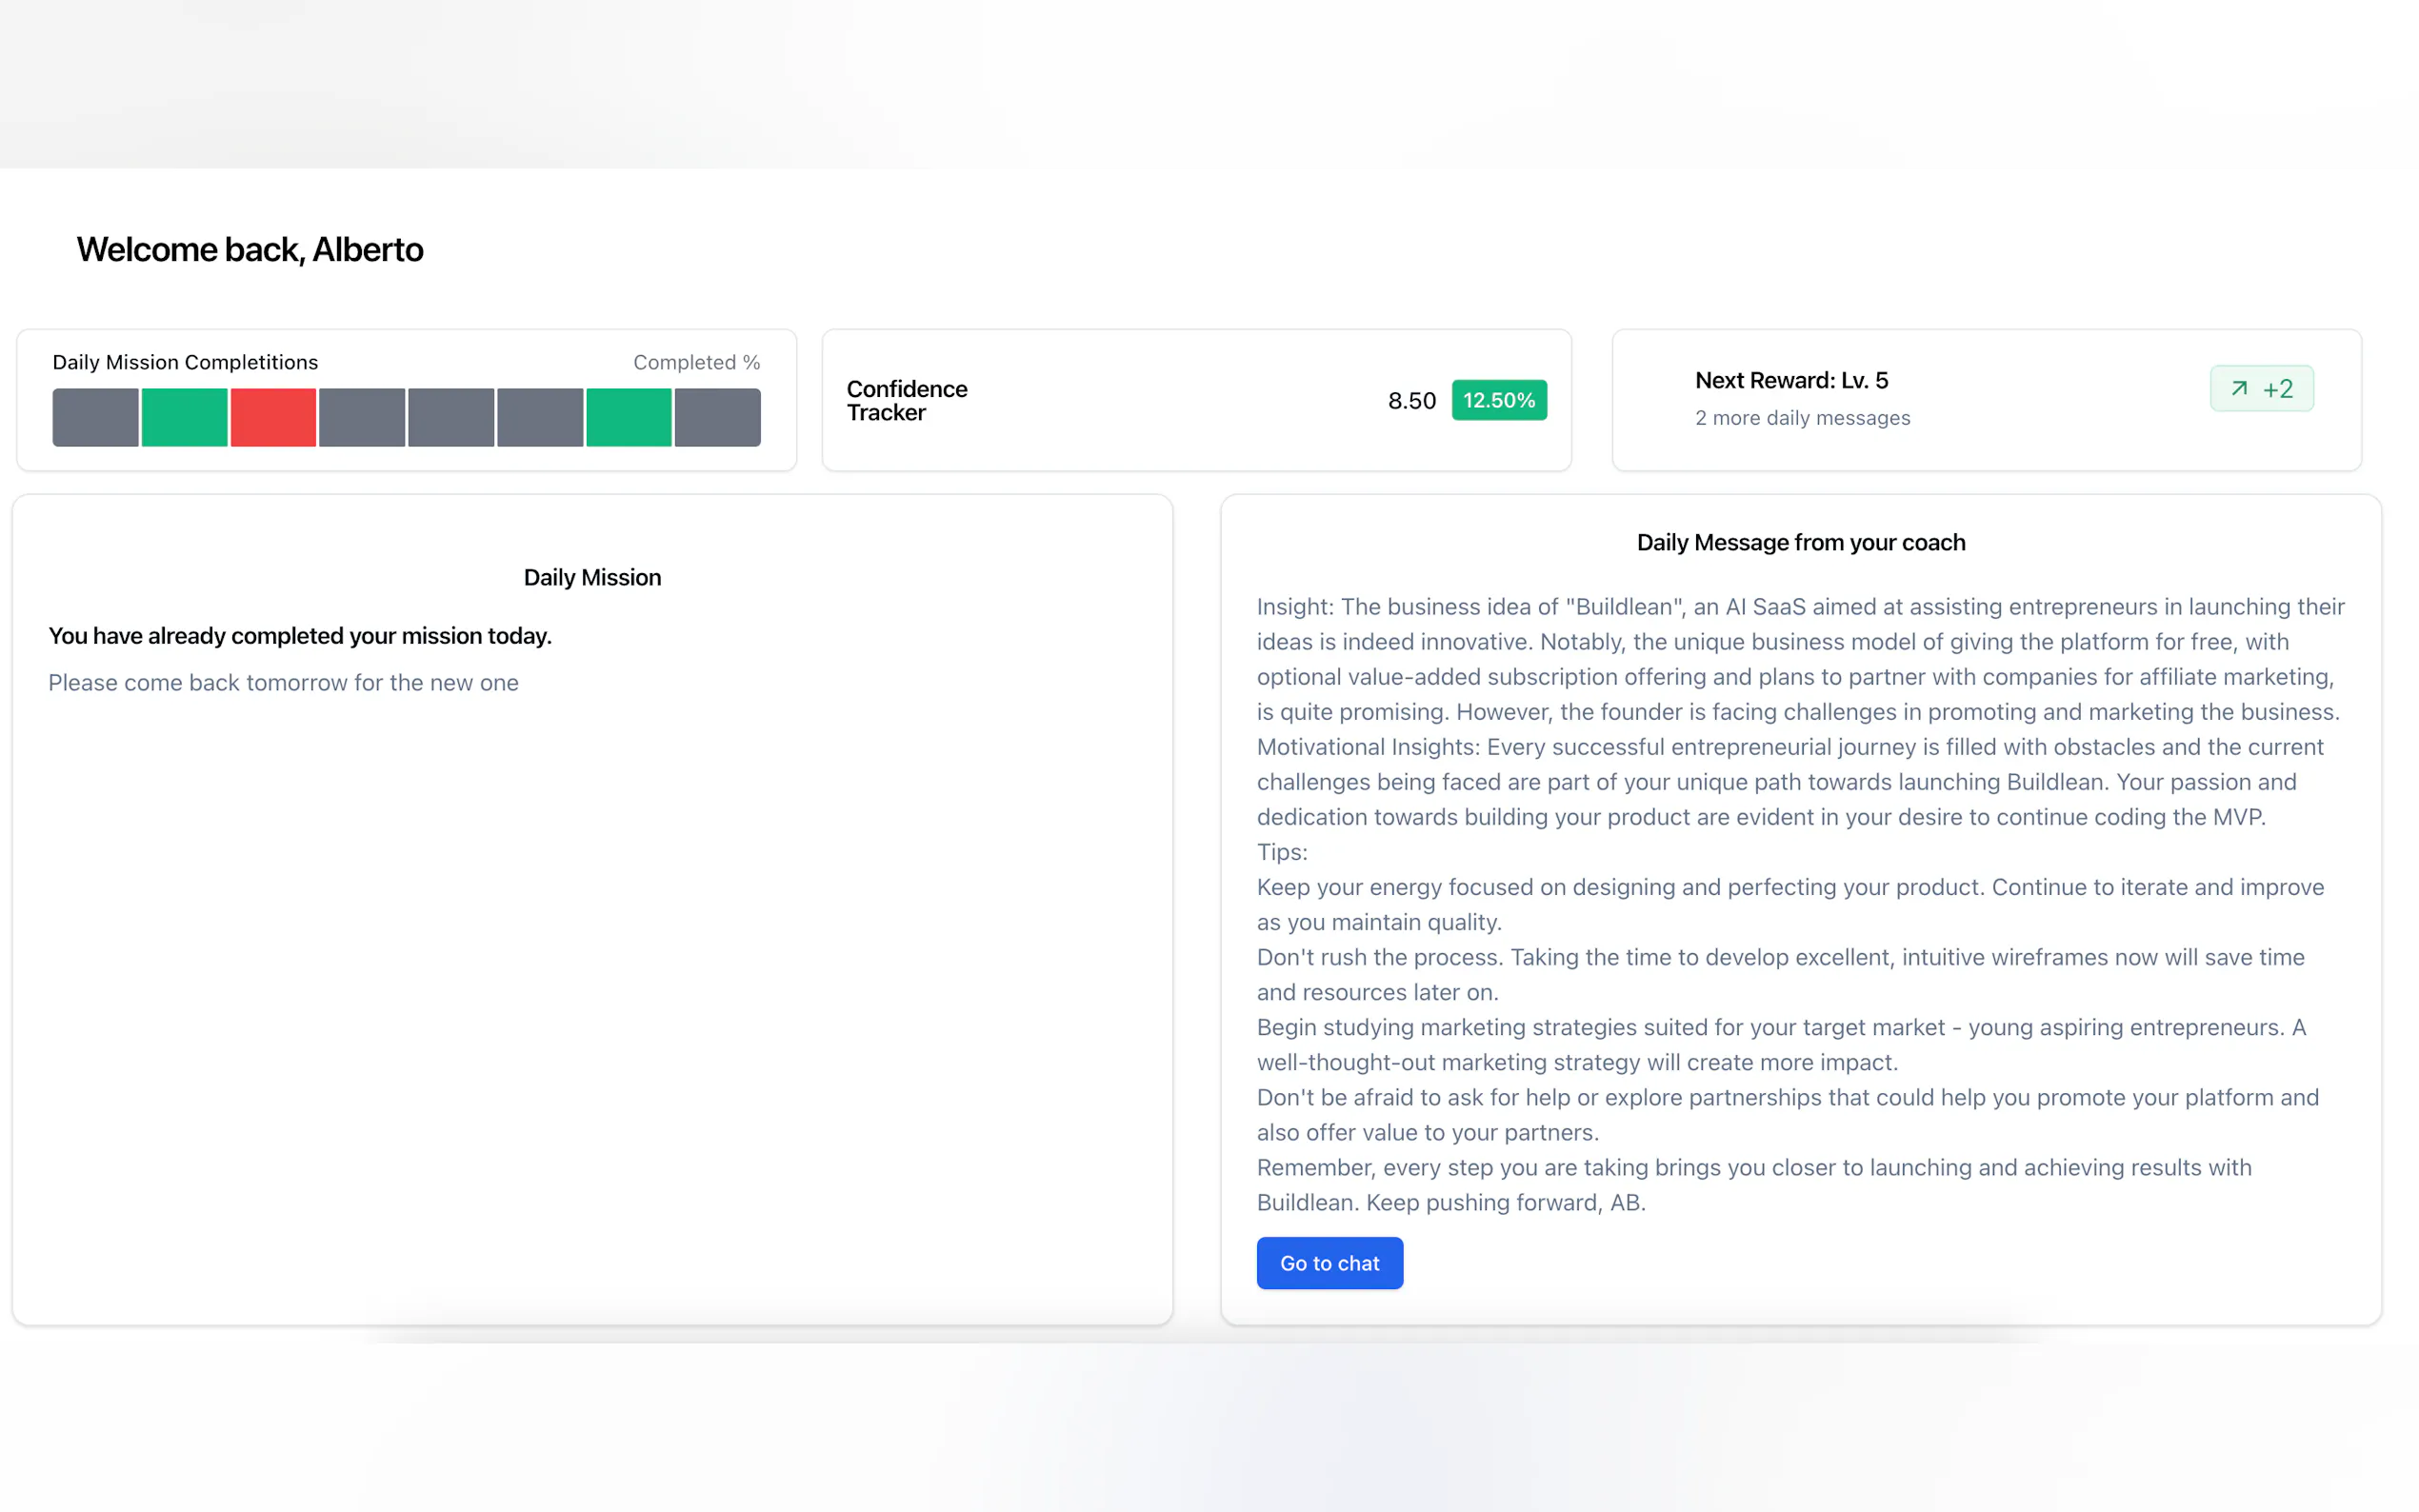Click the +2 value in the reward badge
2419x1512 pixels.
[2277, 388]
